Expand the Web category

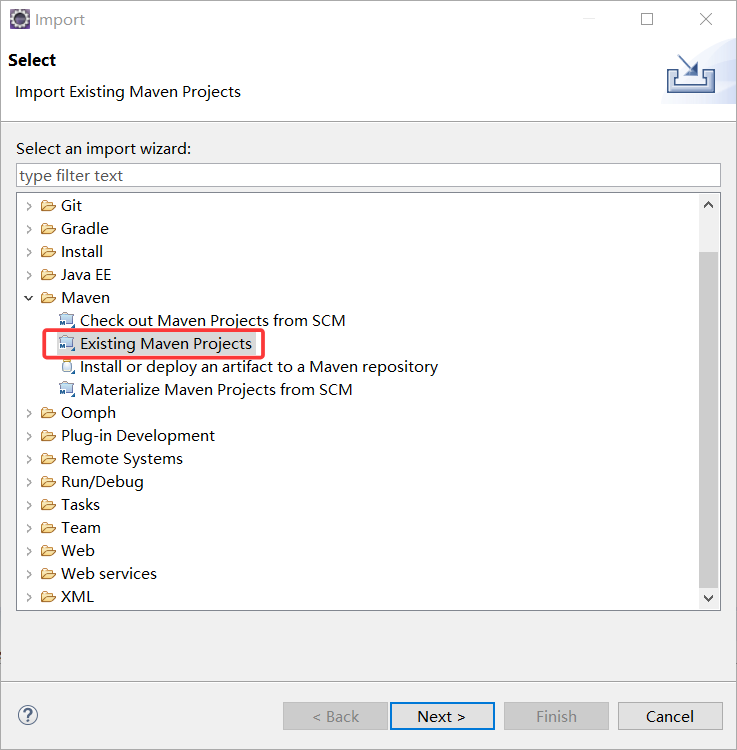pyautogui.click(x=29, y=551)
